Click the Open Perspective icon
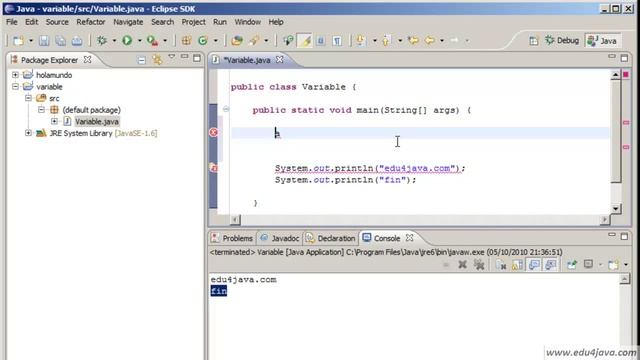Image resolution: width=640 pixels, height=360 pixels. [533, 40]
